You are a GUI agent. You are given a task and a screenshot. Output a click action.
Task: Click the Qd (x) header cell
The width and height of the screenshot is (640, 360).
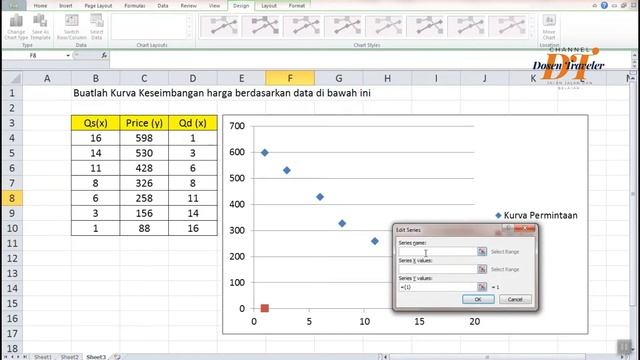pos(193,123)
